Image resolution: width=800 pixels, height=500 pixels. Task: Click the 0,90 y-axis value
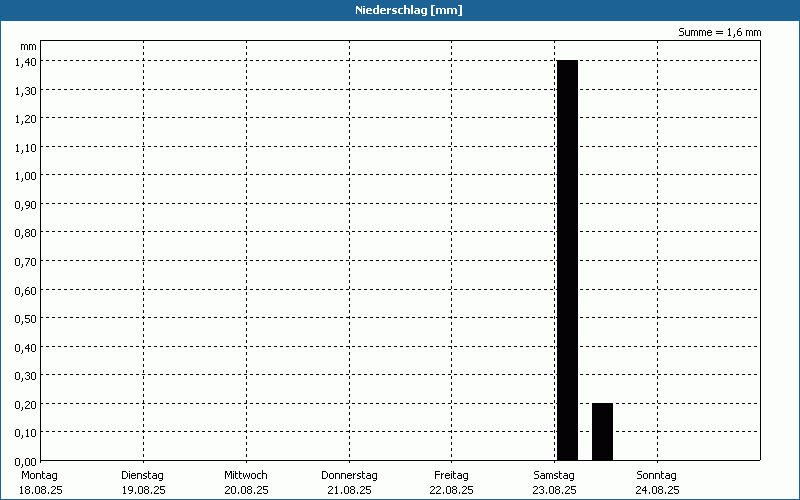(26, 205)
